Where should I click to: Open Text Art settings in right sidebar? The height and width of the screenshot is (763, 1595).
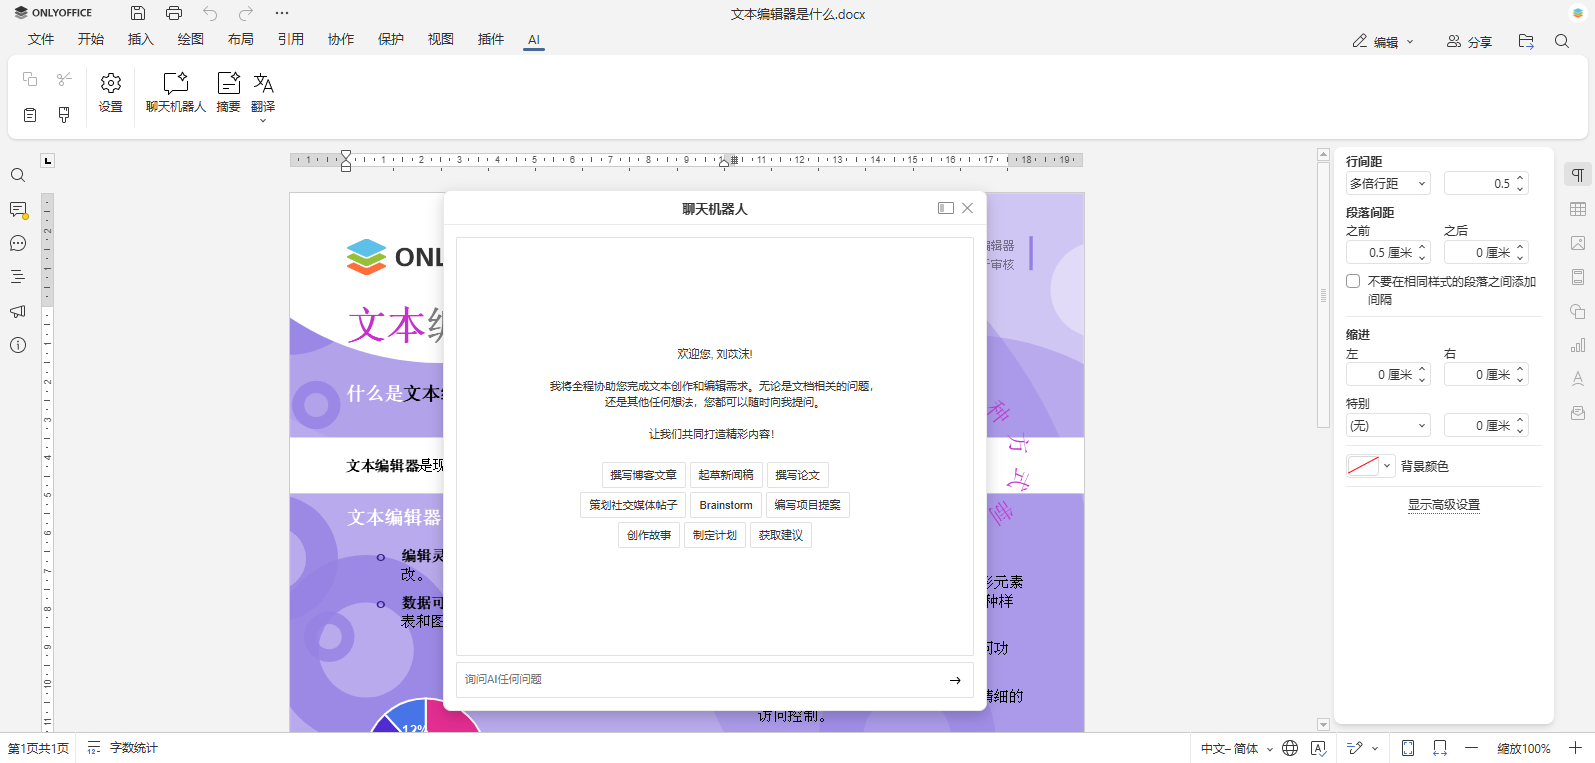coord(1578,379)
